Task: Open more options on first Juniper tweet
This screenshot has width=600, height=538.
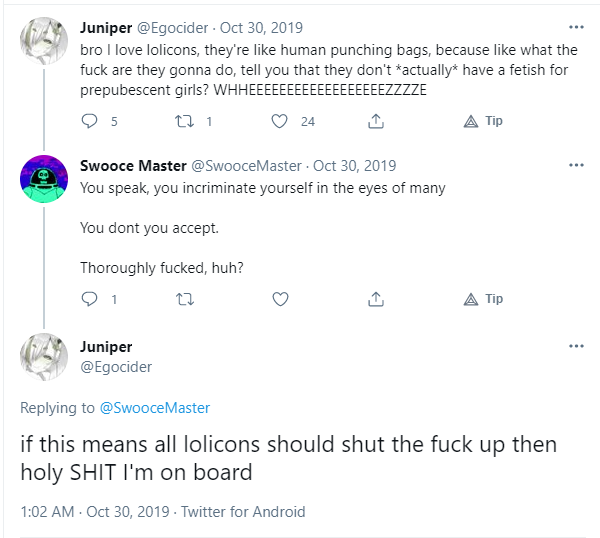Action: 576,27
